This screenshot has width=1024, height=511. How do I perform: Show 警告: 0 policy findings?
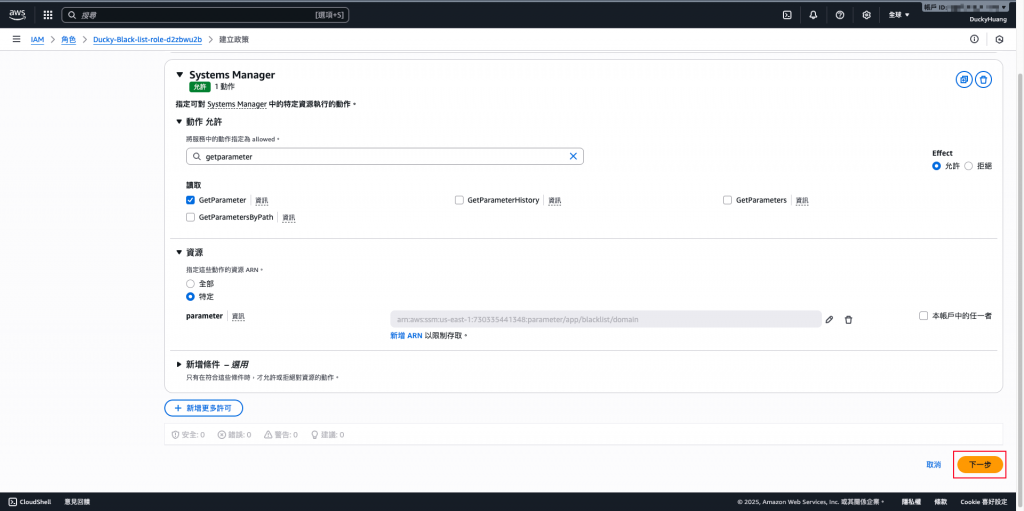click(x=281, y=435)
